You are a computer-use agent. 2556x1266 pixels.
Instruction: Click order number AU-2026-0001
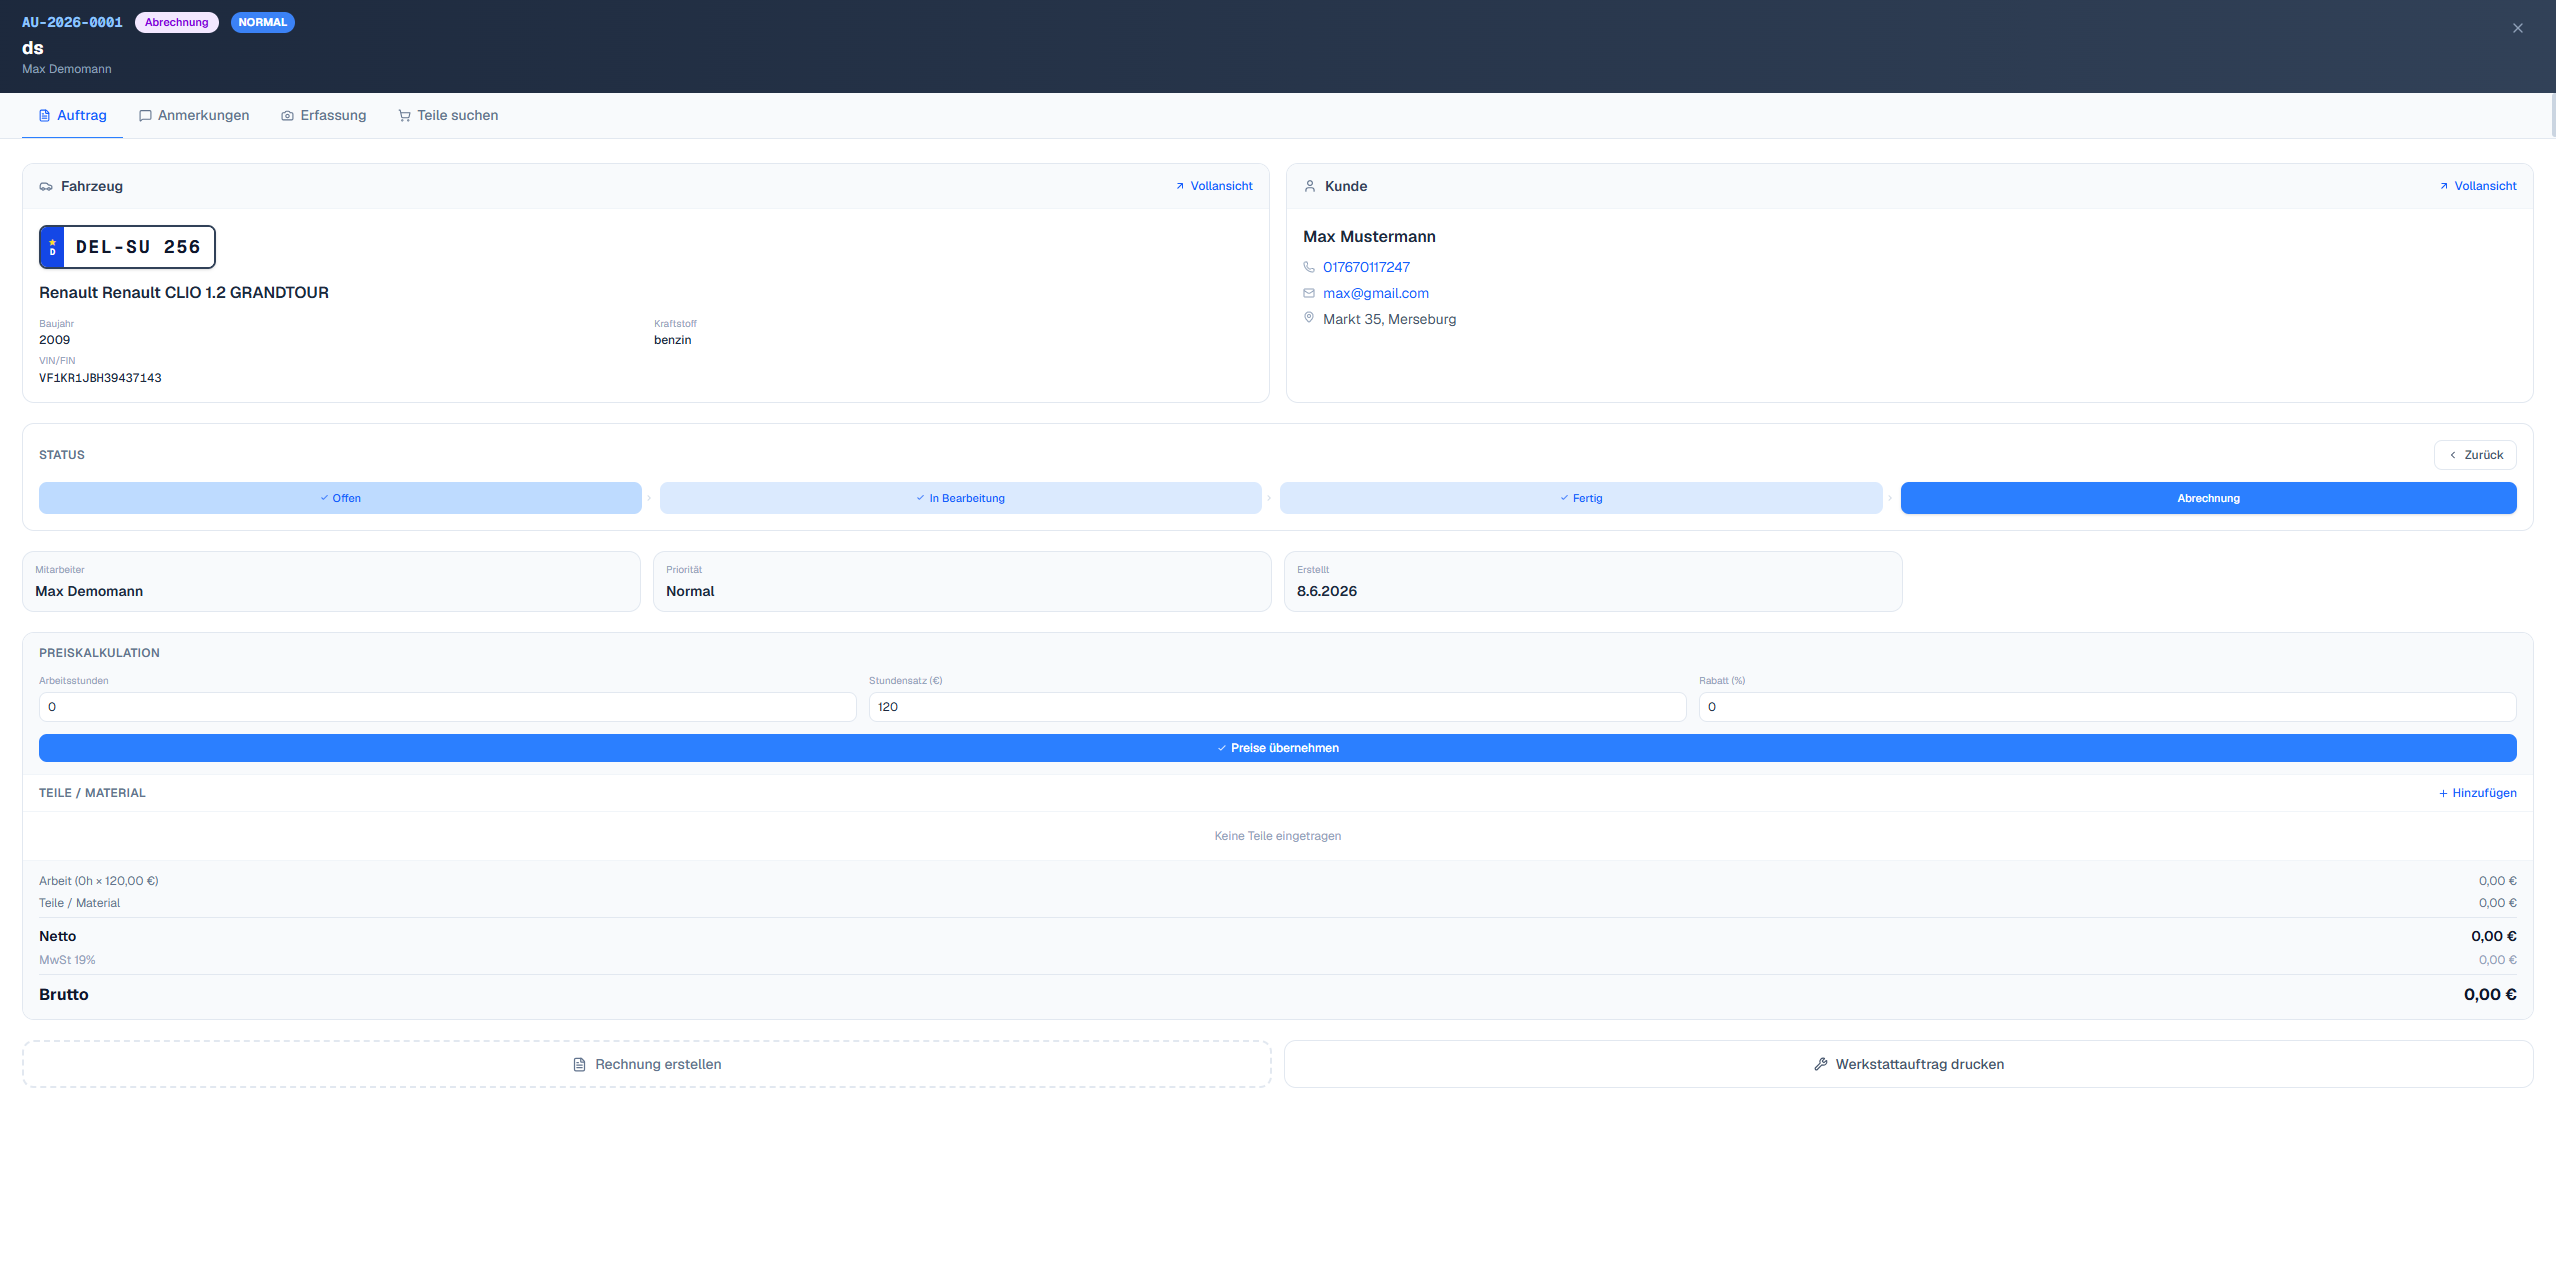pos(72,22)
